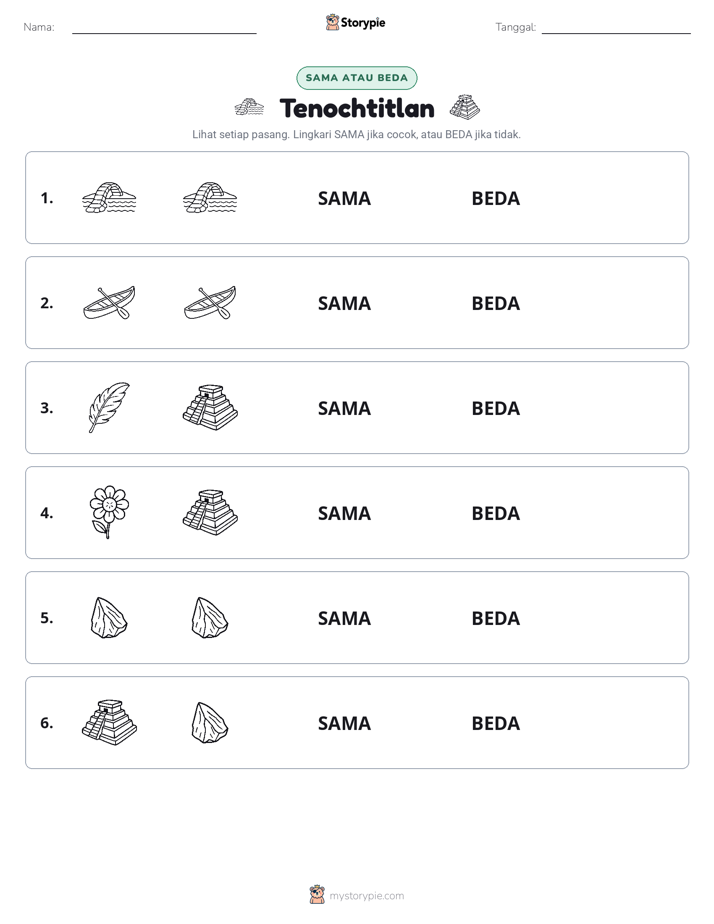Click the Storypie logo at top
This screenshot has width=714, height=924.
[x=356, y=22]
